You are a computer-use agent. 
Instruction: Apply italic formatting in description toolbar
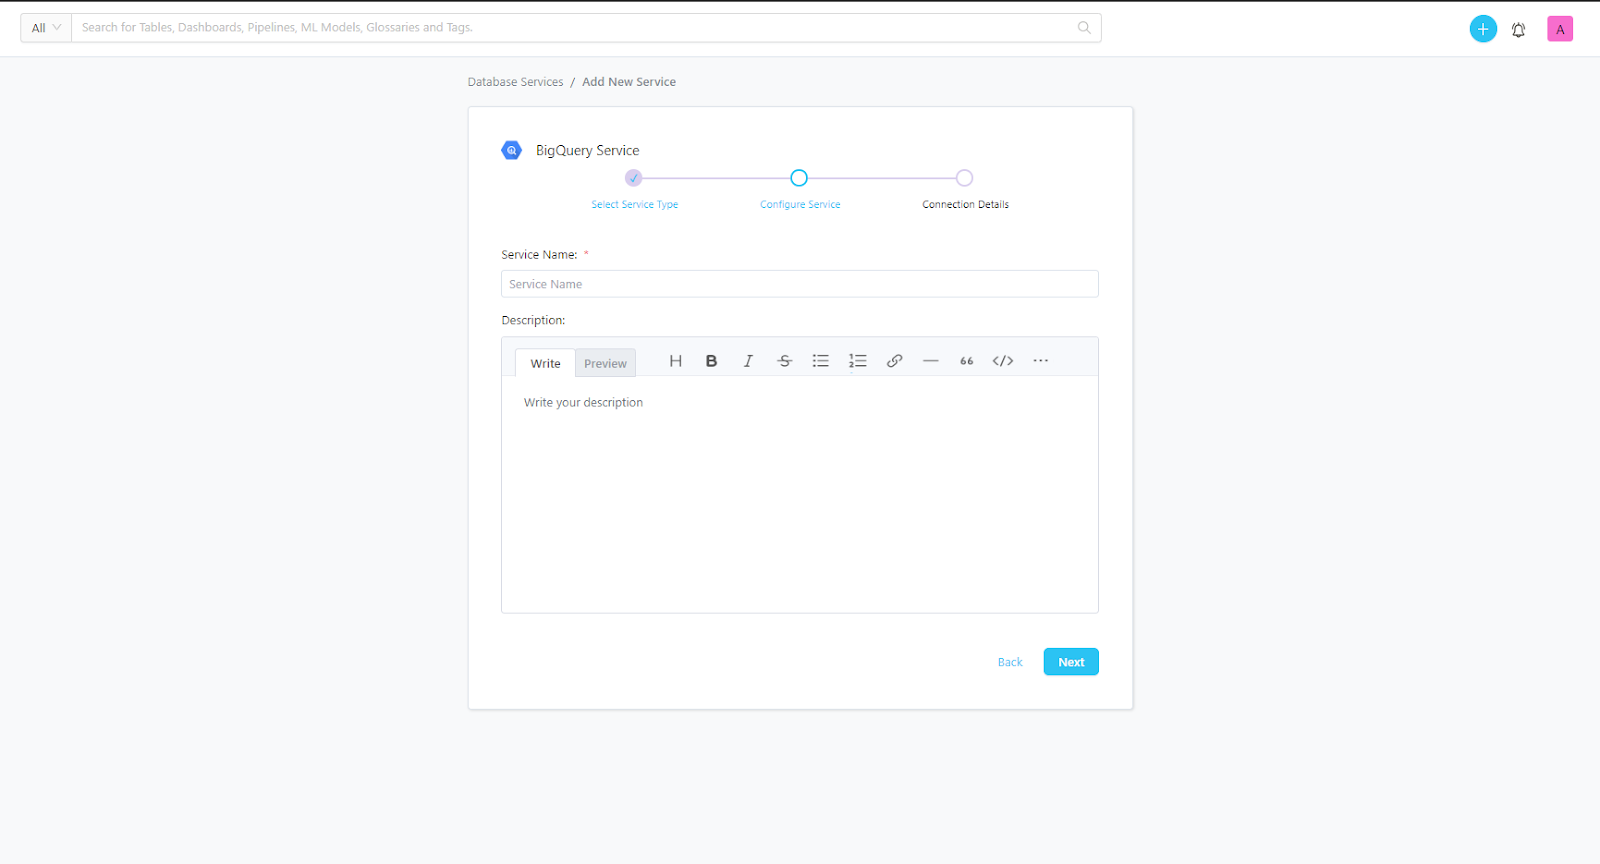748,361
